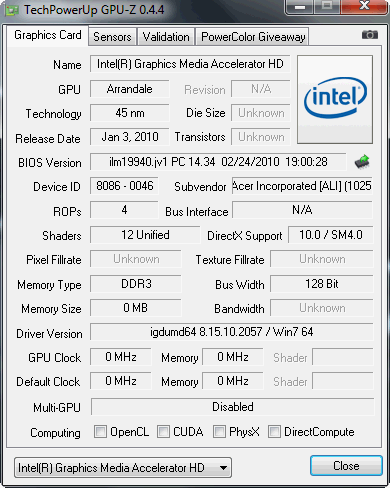This screenshot has width=390, height=488.
Task: Click the ROPs value 4
Action: pyautogui.click(x=124, y=210)
